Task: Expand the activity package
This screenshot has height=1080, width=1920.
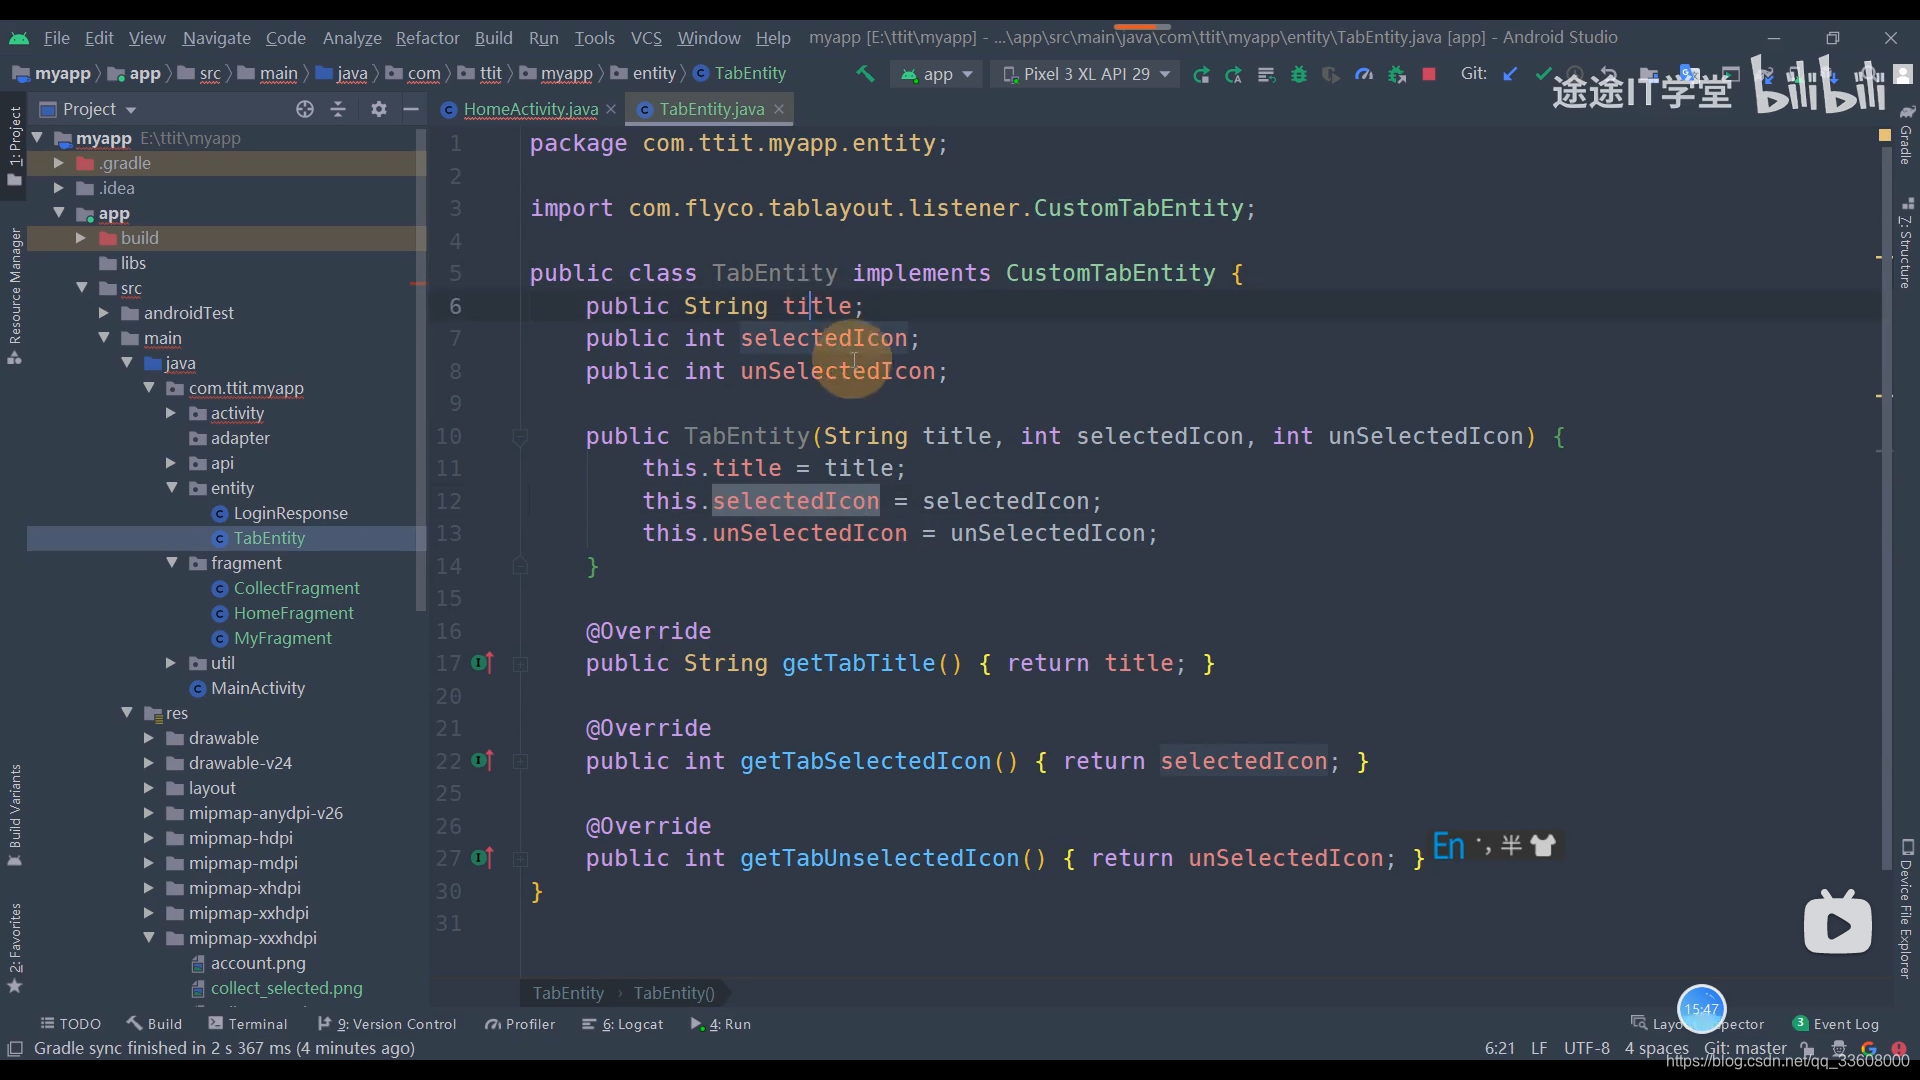Action: coord(170,413)
